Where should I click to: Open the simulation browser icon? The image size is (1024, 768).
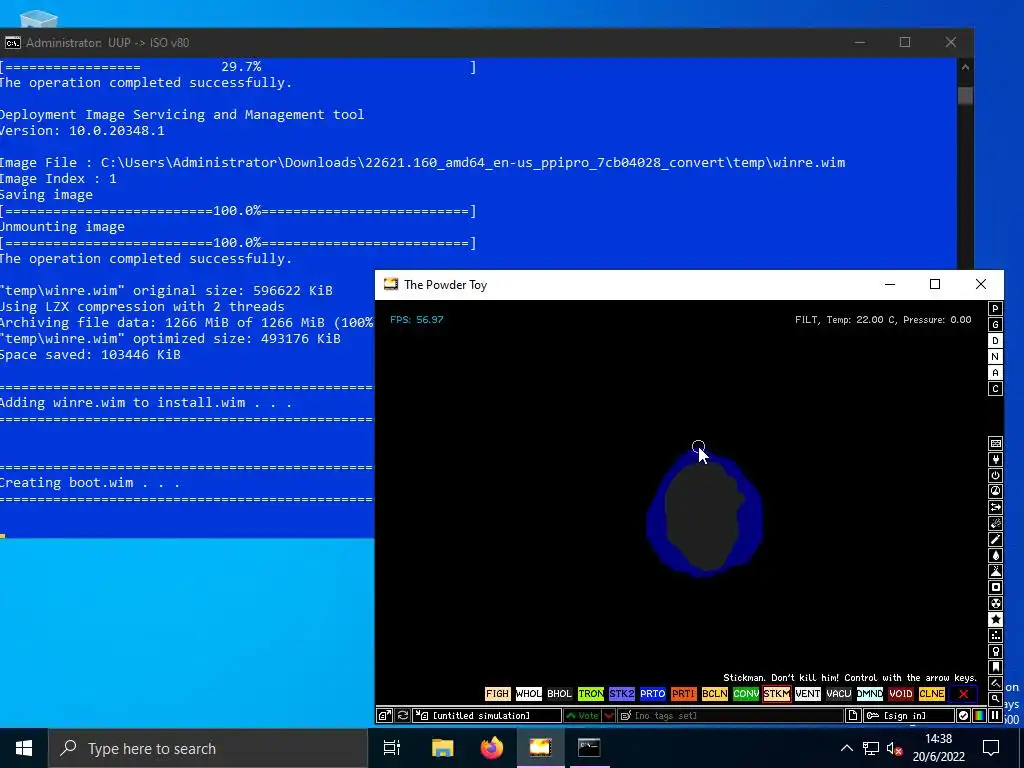coord(385,716)
